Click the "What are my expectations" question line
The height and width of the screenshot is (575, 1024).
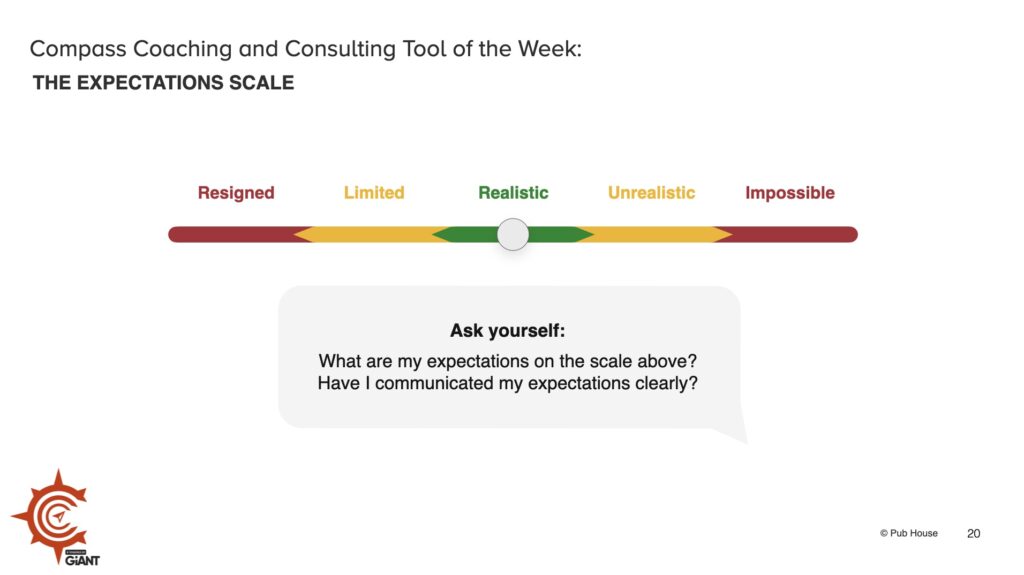coord(507,361)
